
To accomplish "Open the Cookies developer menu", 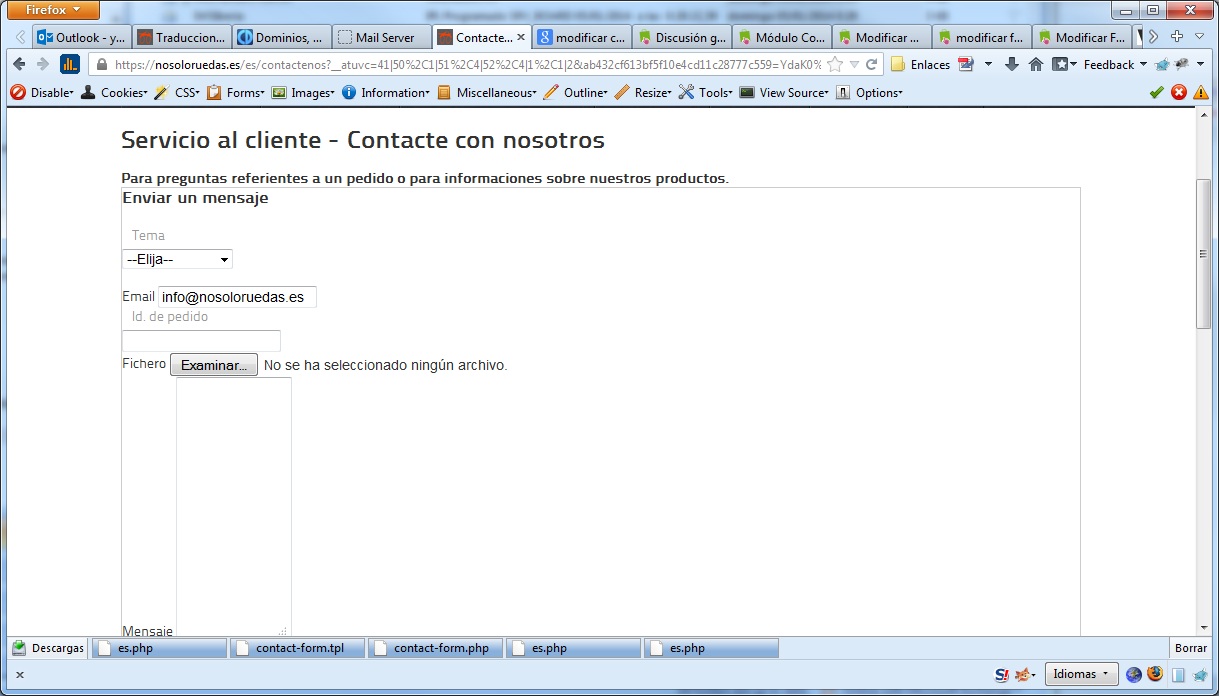I will click(x=114, y=92).
